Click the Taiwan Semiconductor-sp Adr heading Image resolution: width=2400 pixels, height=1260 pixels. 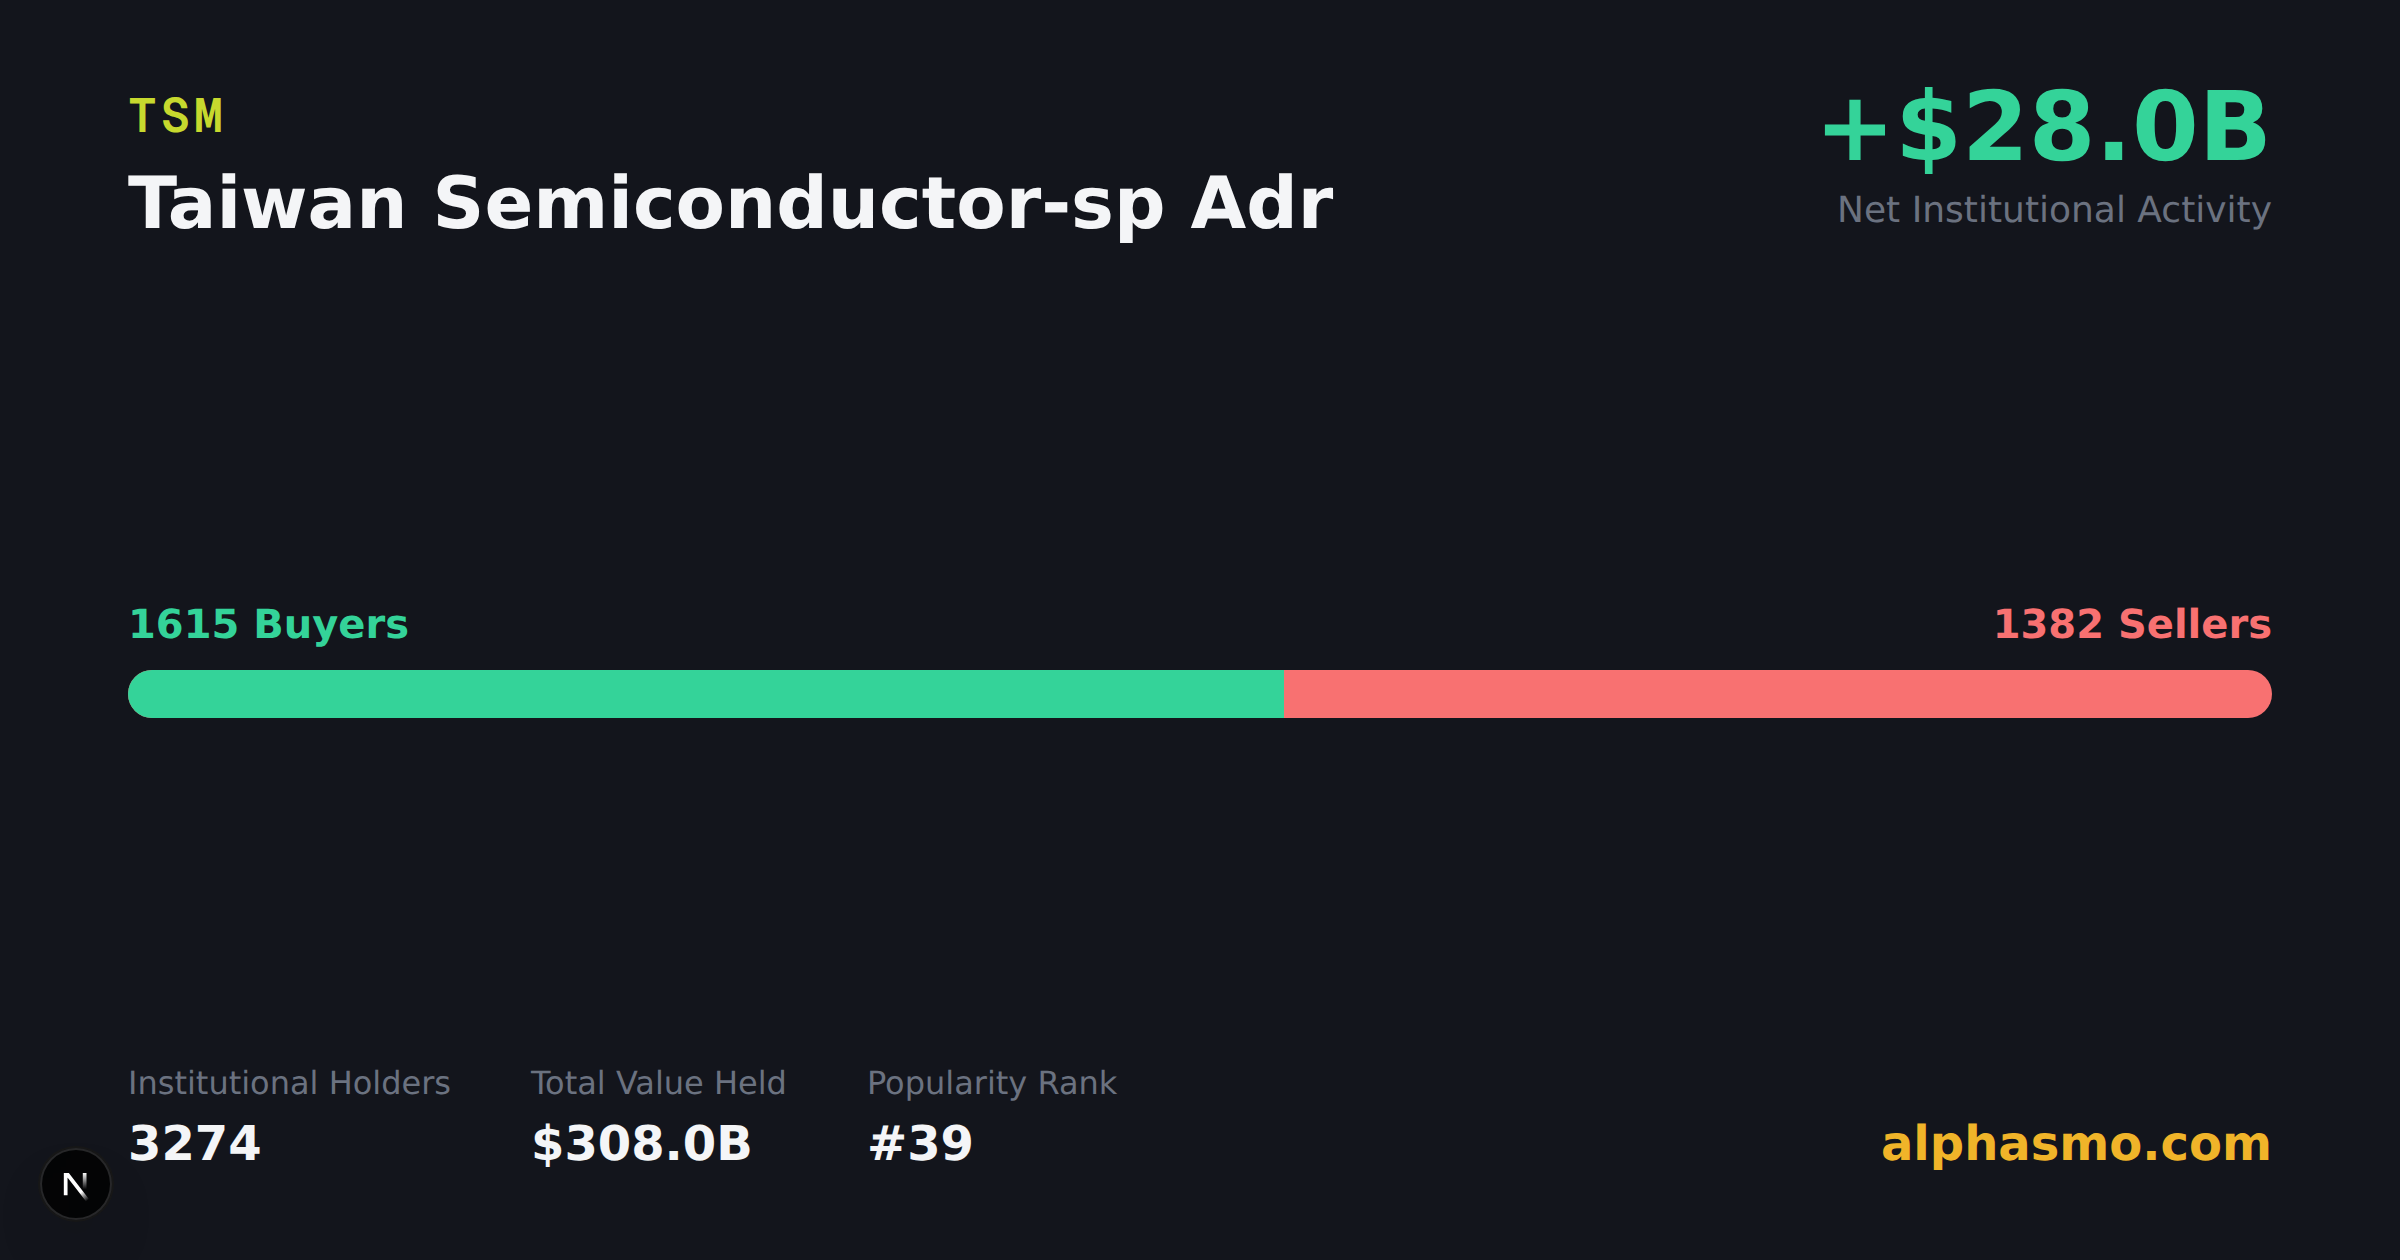[731, 204]
